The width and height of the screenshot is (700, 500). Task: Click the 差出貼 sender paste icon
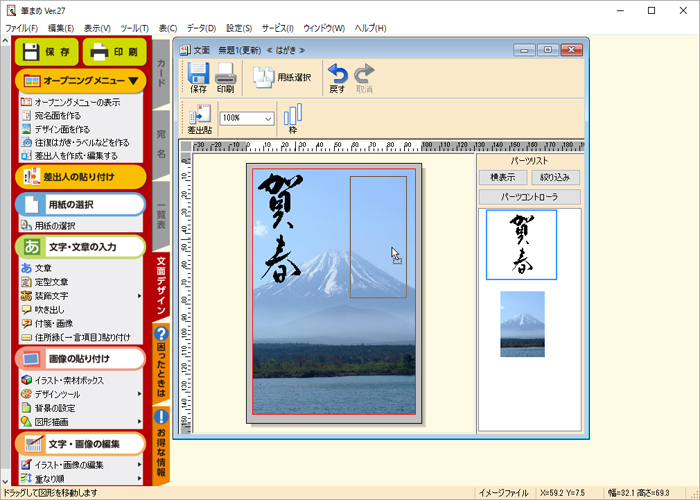point(198,118)
